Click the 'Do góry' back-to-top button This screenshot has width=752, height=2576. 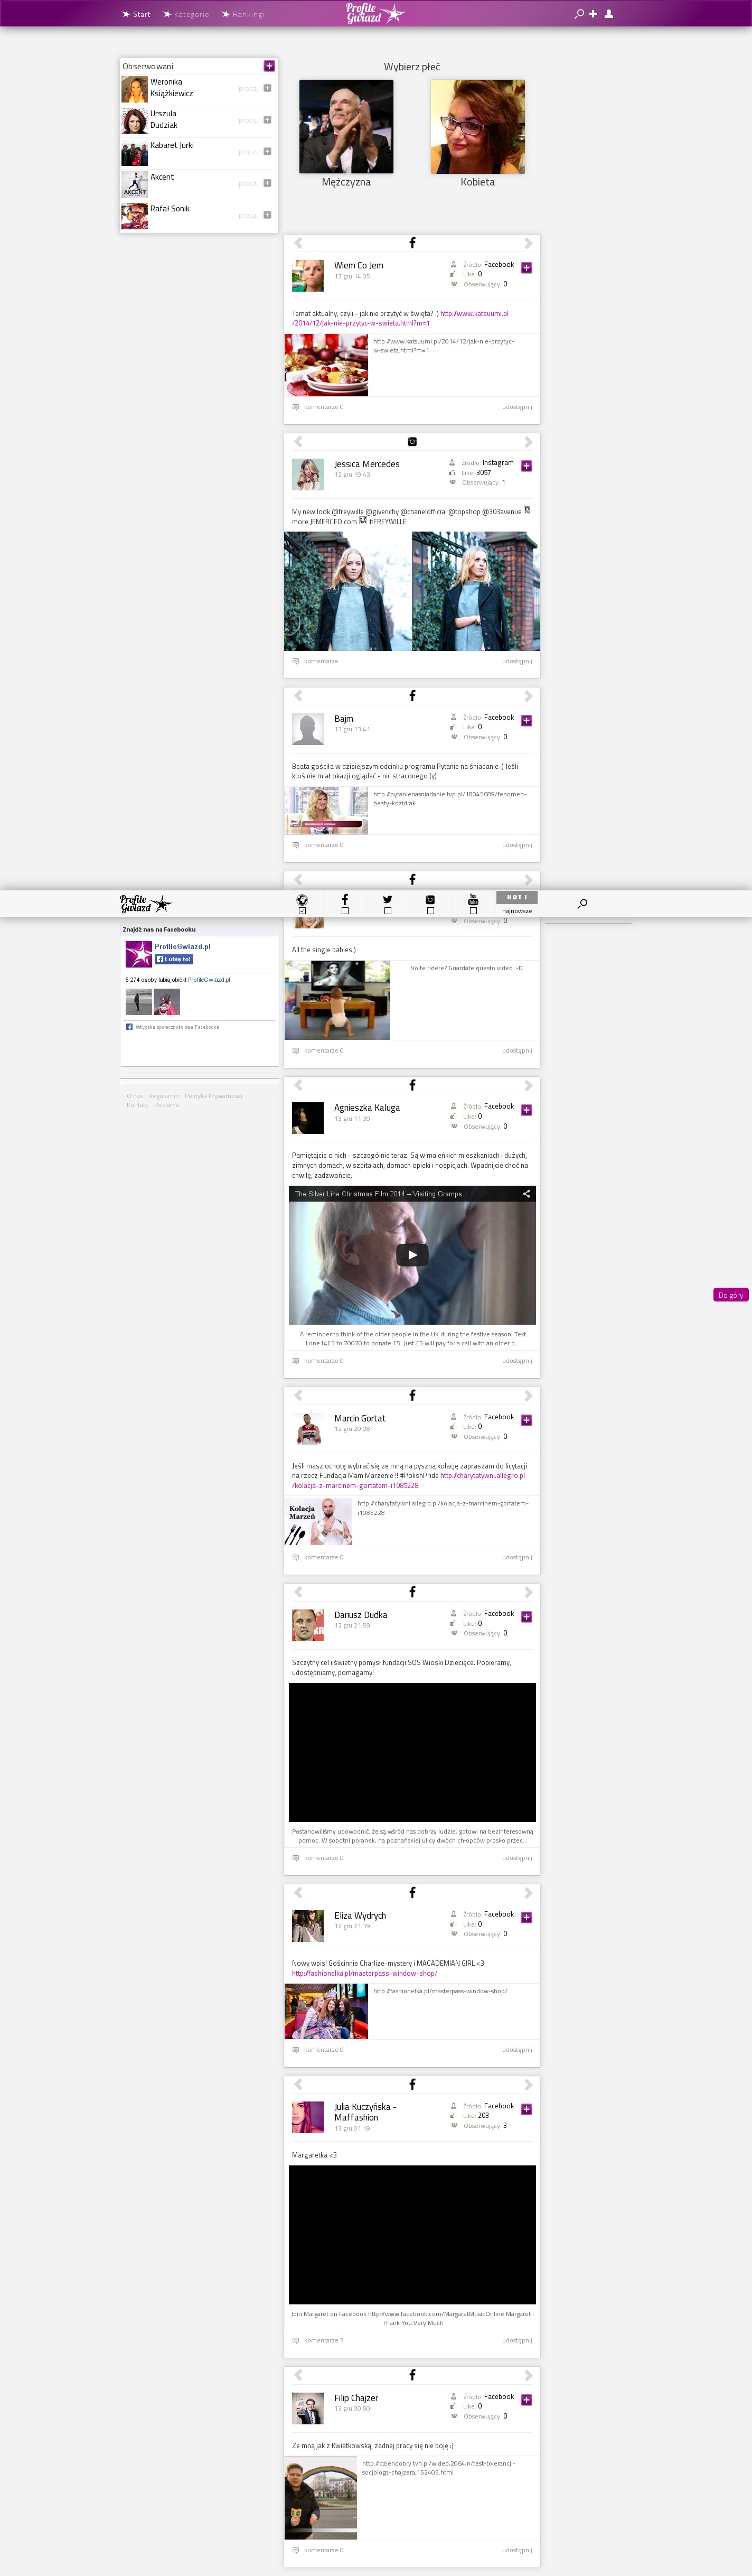point(730,1295)
